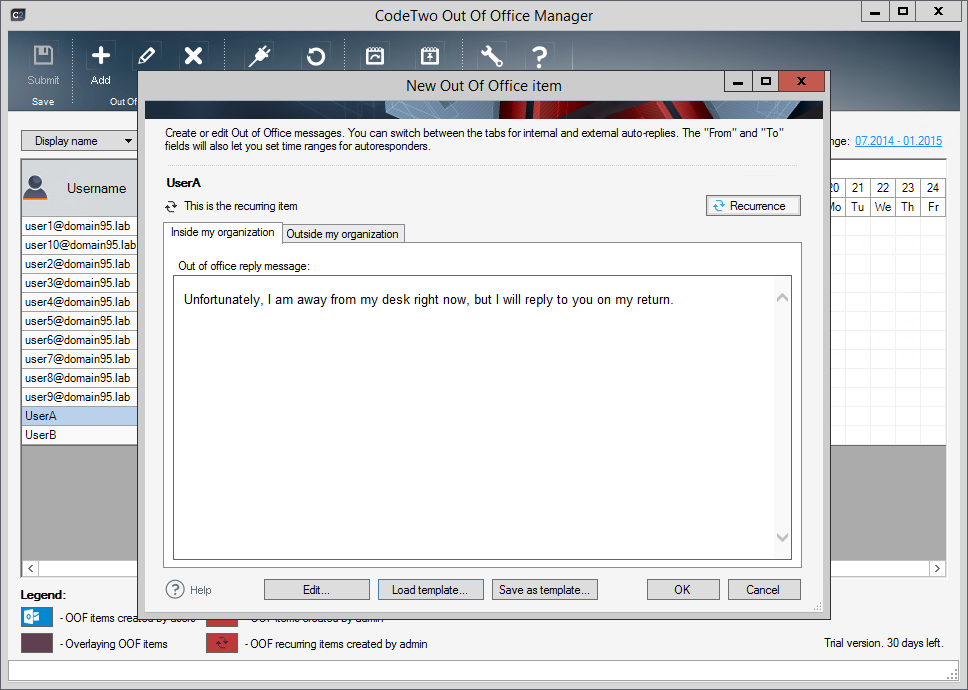Select user5@domain95.lab row
Image resolution: width=968 pixels, height=690 pixels.
tap(80, 321)
